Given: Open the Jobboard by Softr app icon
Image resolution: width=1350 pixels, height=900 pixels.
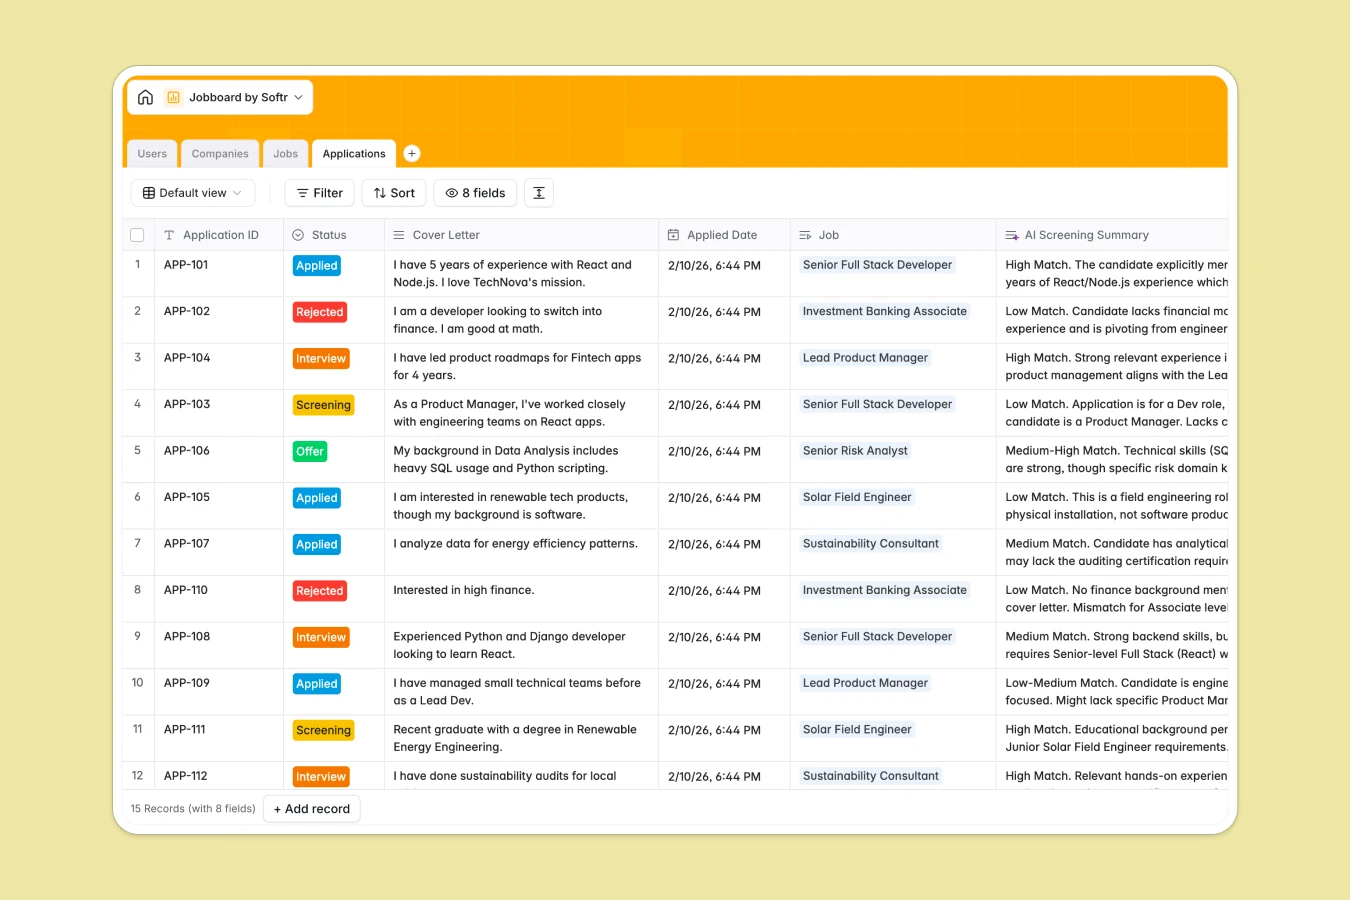Looking at the screenshot, I should coord(174,97).
